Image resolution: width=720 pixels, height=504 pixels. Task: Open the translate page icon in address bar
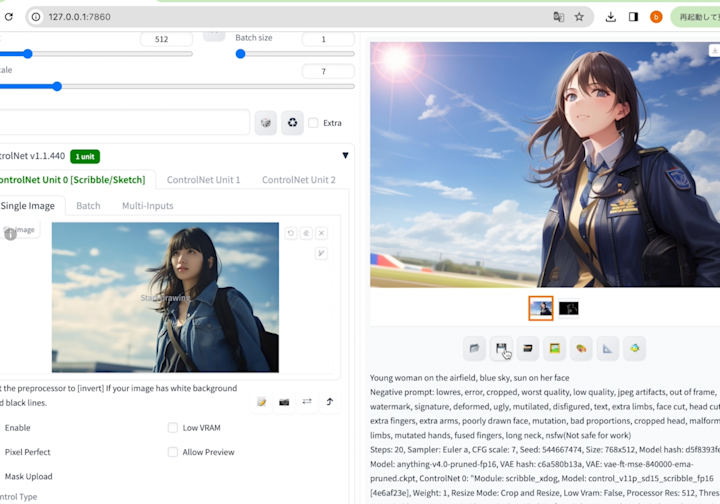click(x=558, y=17)
